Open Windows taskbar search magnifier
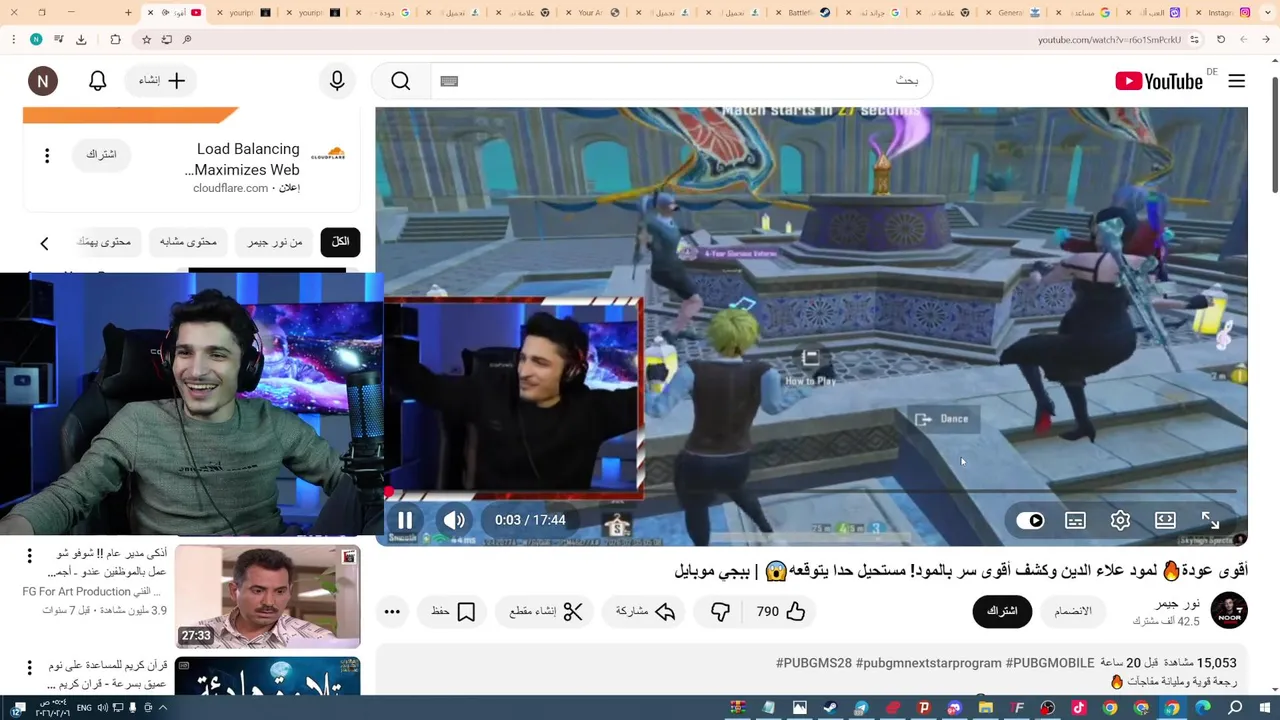 click(x=1235, y=708)
